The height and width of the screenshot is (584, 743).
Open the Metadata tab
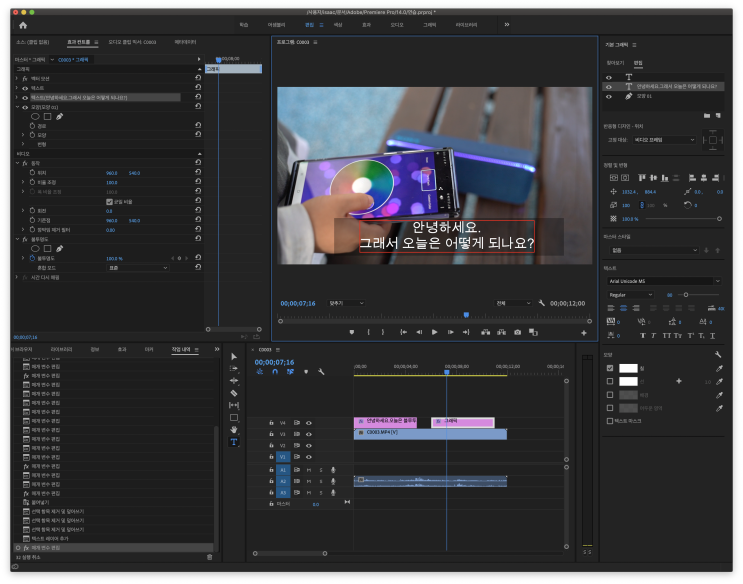[x=185, y=42]
